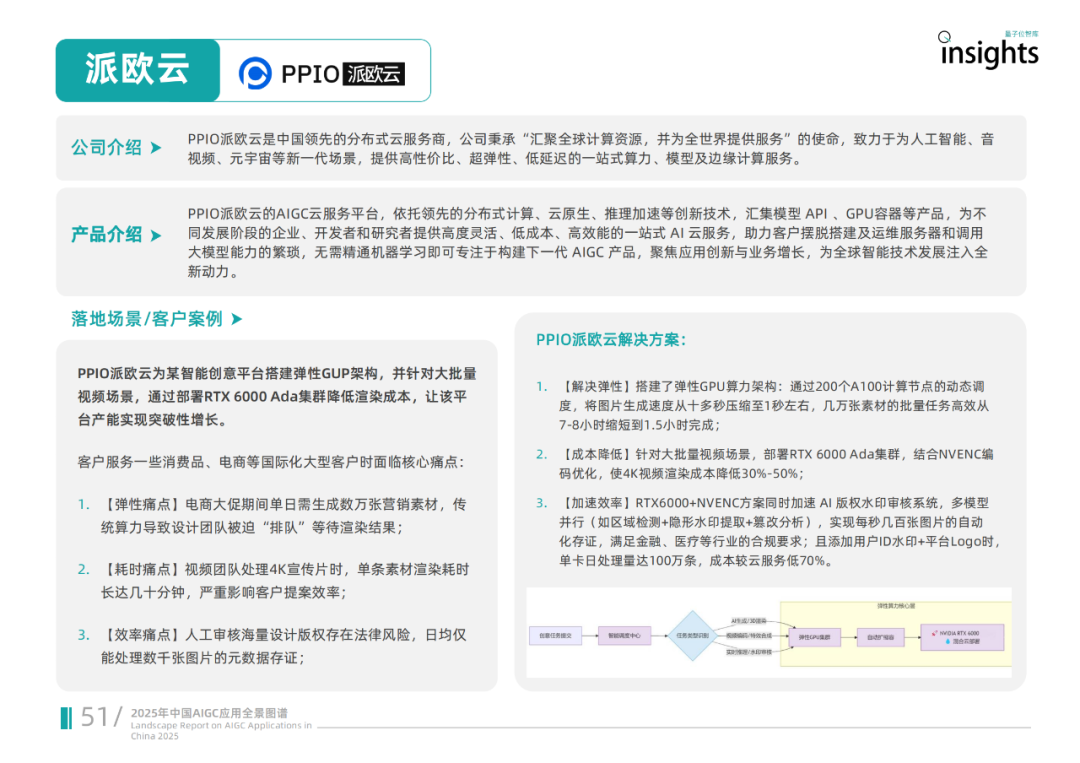Click the 【耗时痛点】 list item text
This screenshot has width=1080, height=763.
tap(284, 581)
